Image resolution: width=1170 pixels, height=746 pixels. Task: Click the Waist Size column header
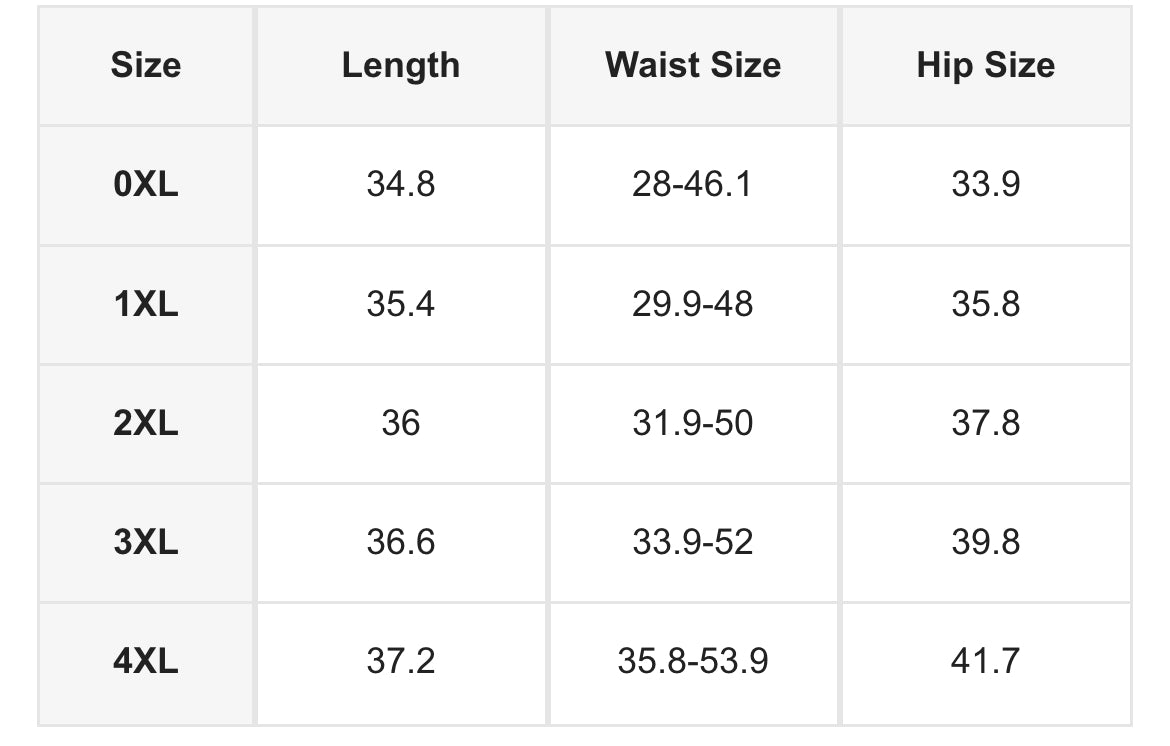pos(693,65)
